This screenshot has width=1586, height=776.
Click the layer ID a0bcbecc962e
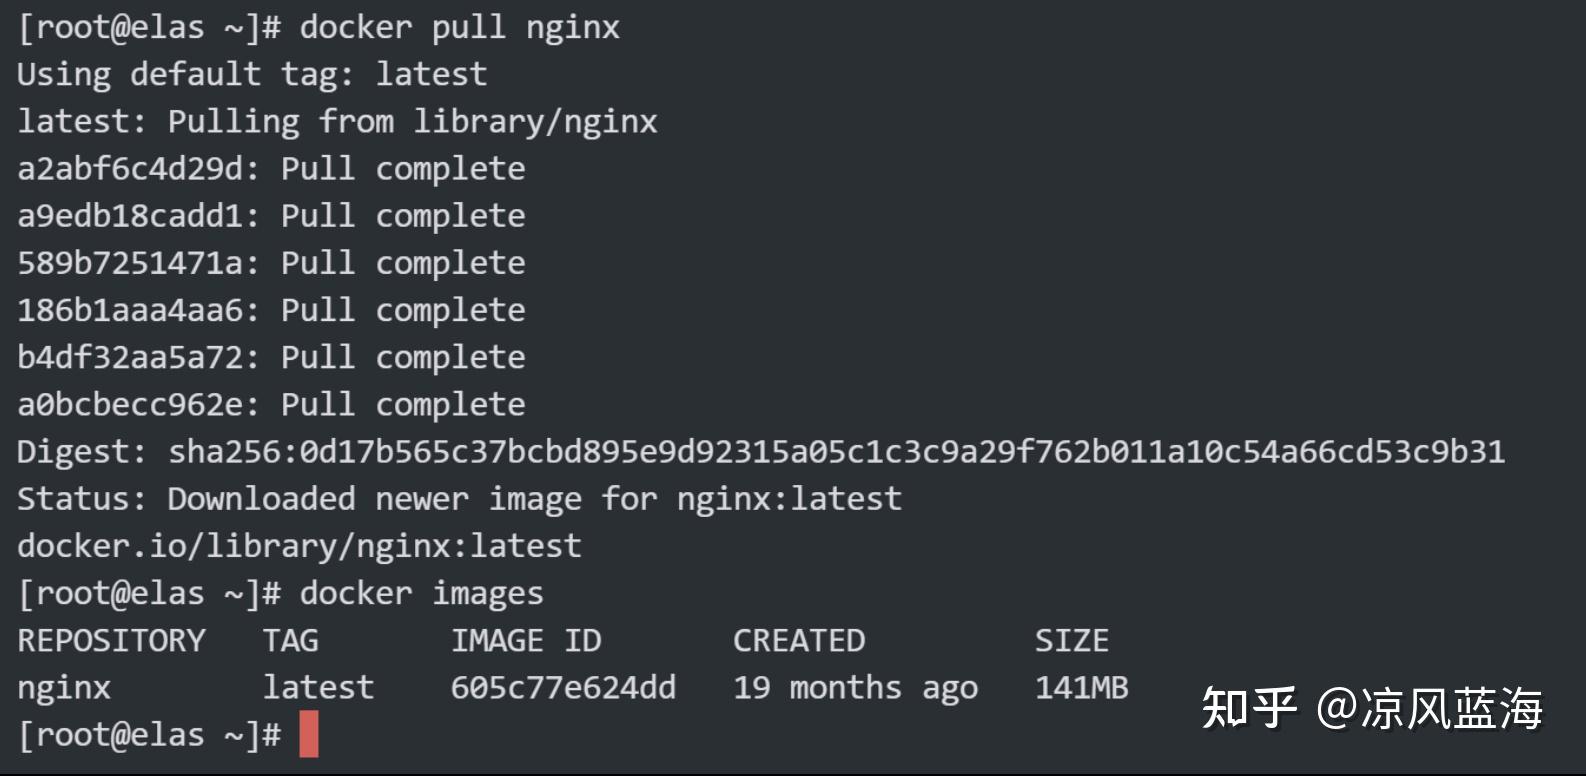point(130,404)
